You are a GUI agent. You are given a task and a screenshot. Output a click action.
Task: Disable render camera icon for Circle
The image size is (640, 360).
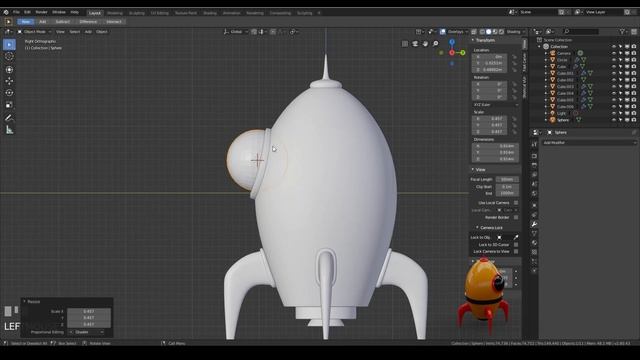634,60
